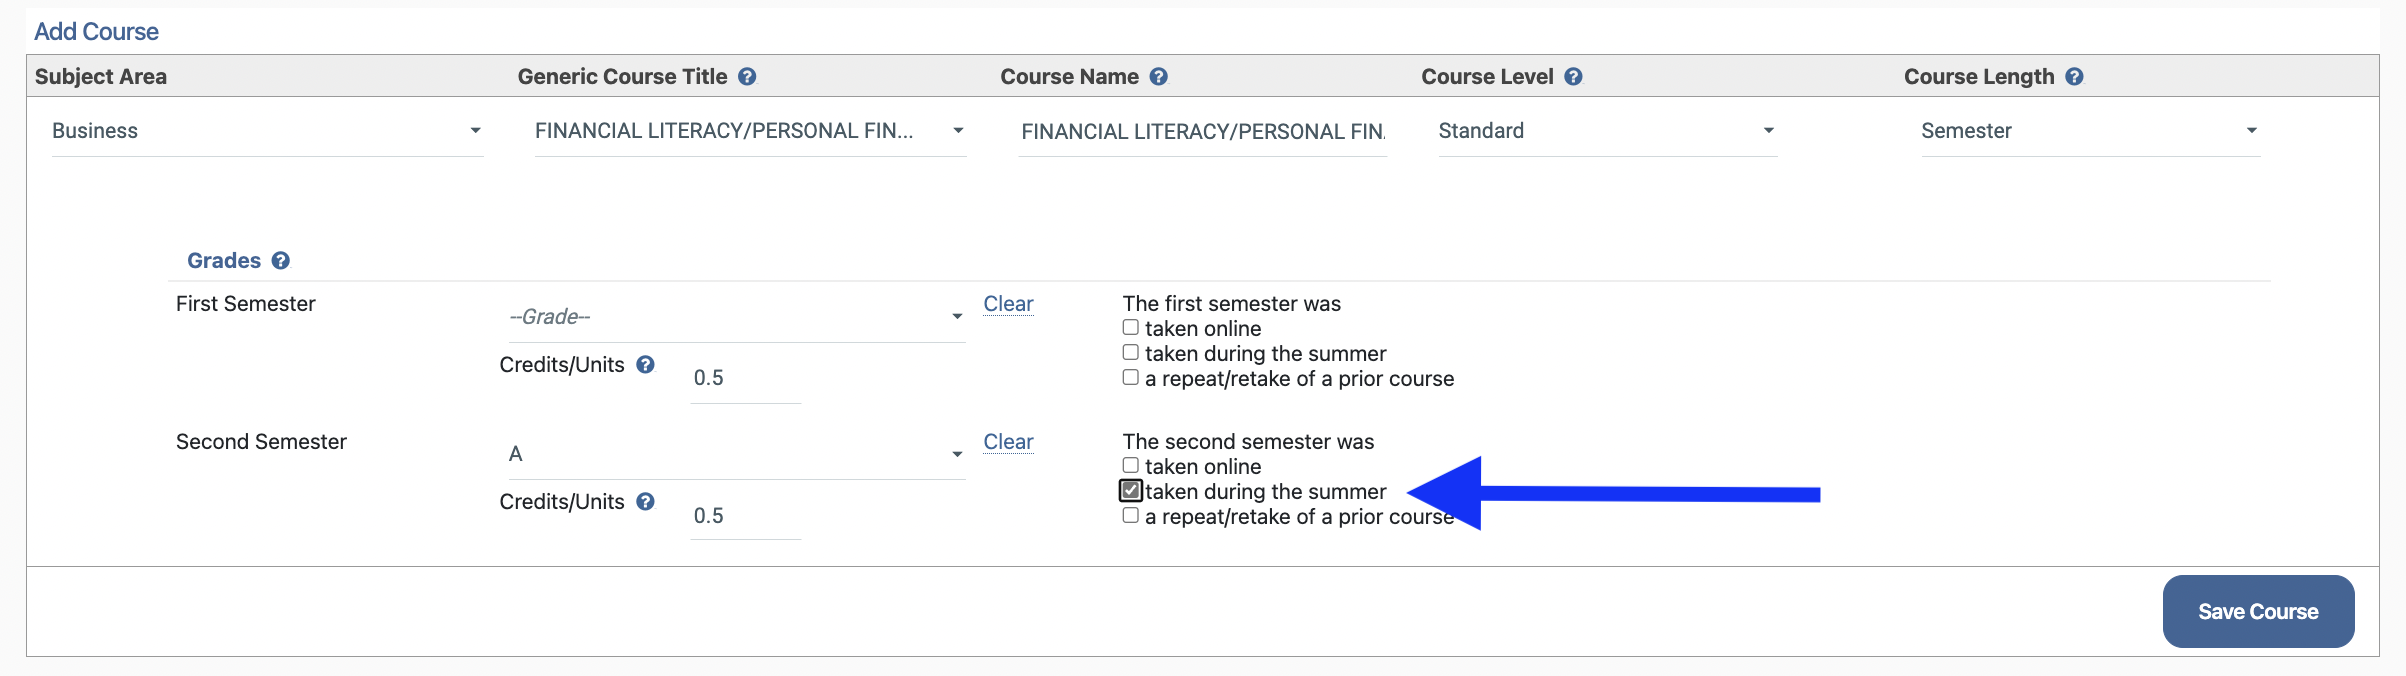Check first semester taken online
The image size is (2406, 676).
click(x=1131, y=328)
